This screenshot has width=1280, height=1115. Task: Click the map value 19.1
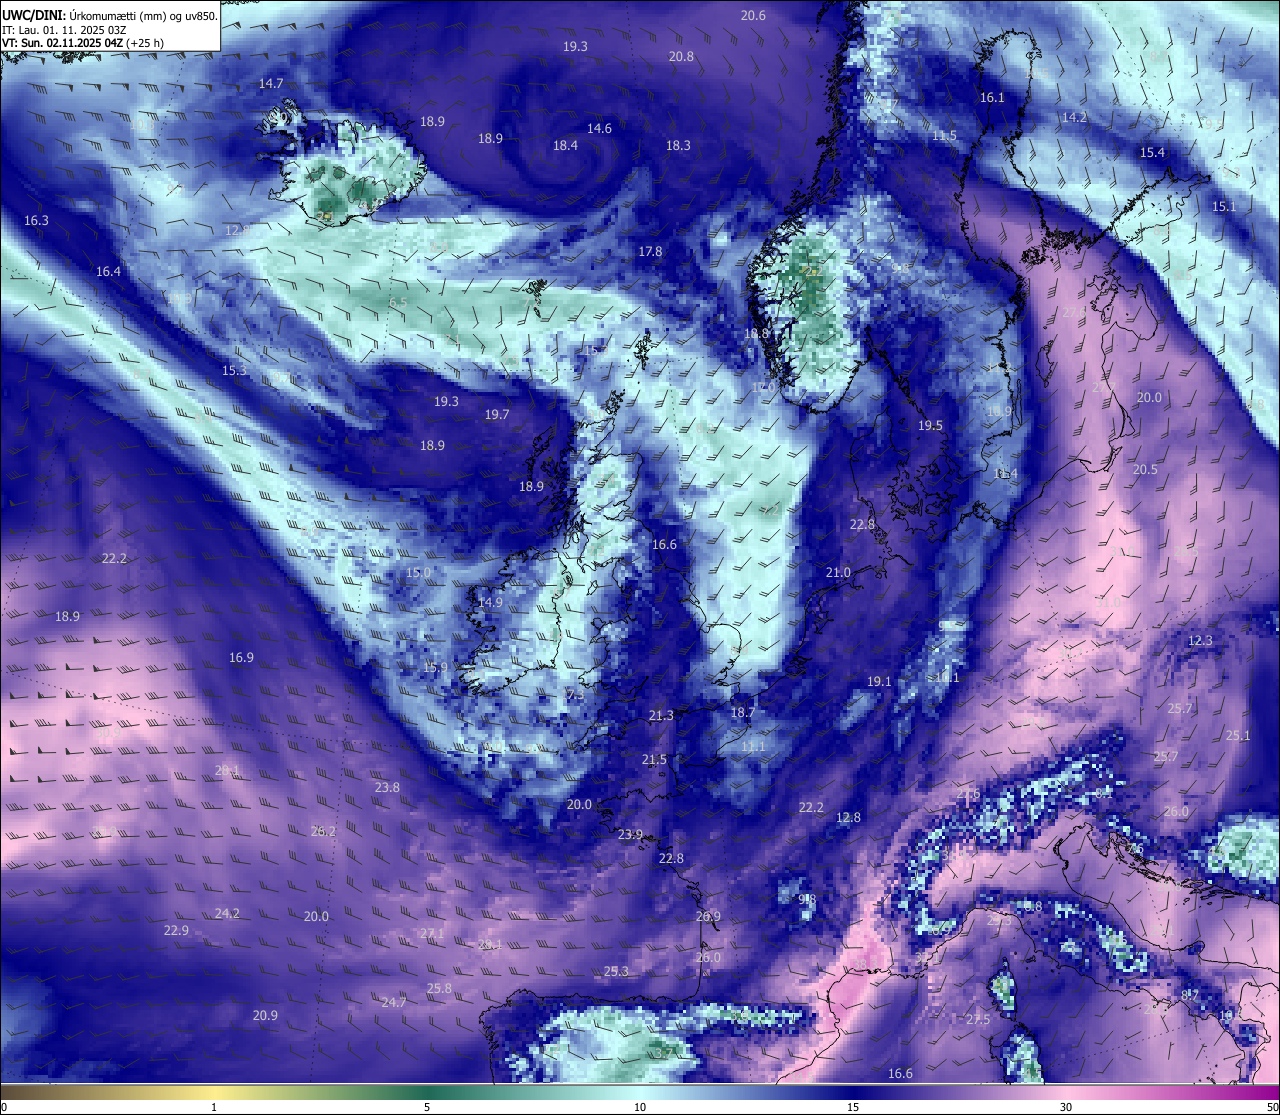click(x=879, y=681)
